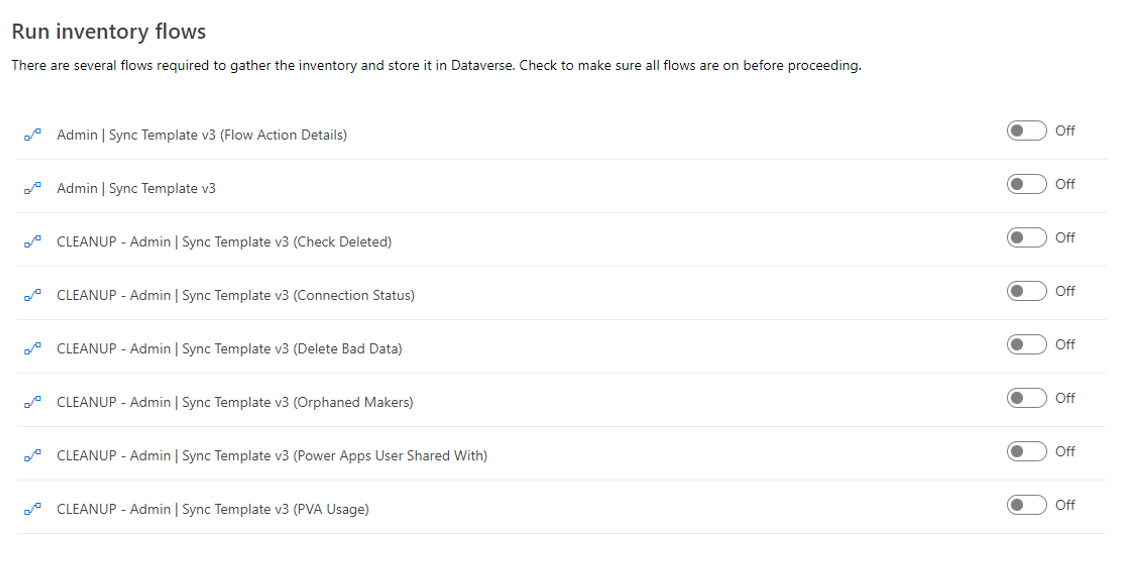Open the Admin Sync Template v3 (Flow Action Details) name
1124x564 pixels.
(x=202, y=135)
